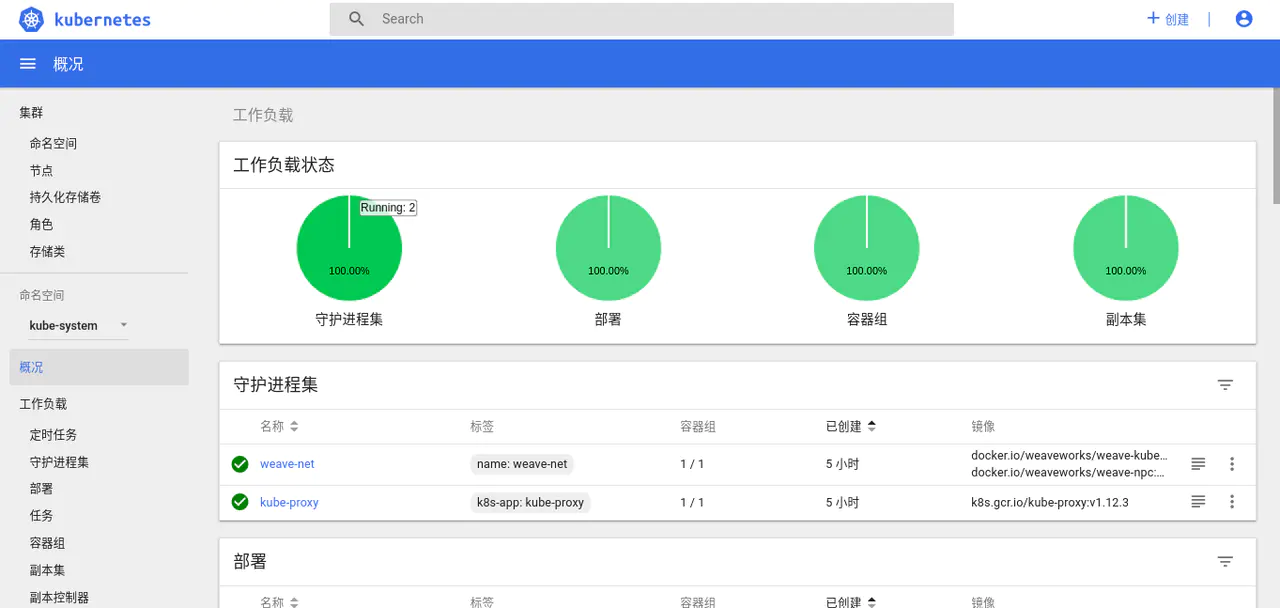Viewport: 1280px width, 608px height.
Task: Click the 部署 status pie chart
Action: (x=608, y=248)
